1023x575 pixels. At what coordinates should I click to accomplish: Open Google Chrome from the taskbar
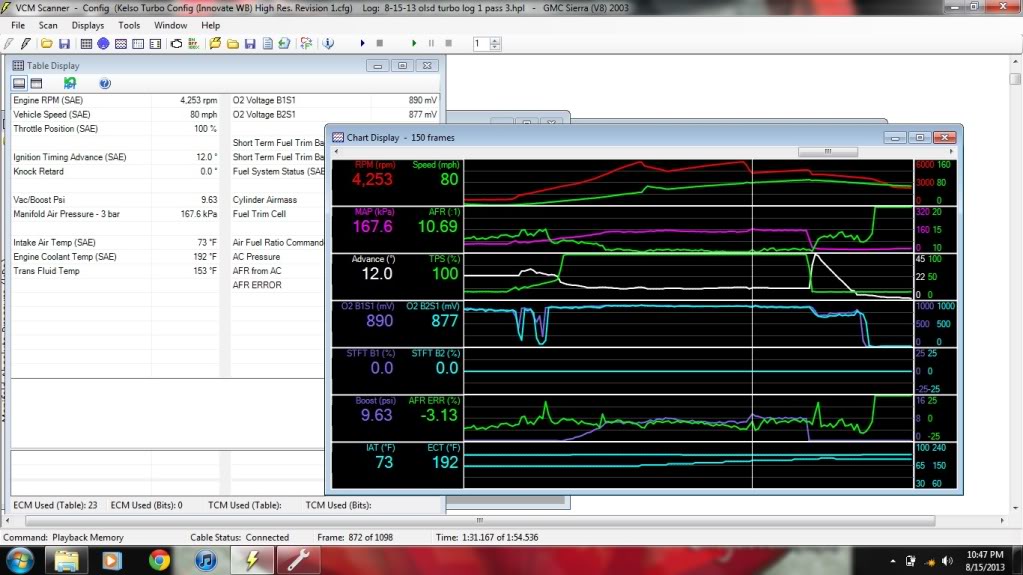[159, 561]
